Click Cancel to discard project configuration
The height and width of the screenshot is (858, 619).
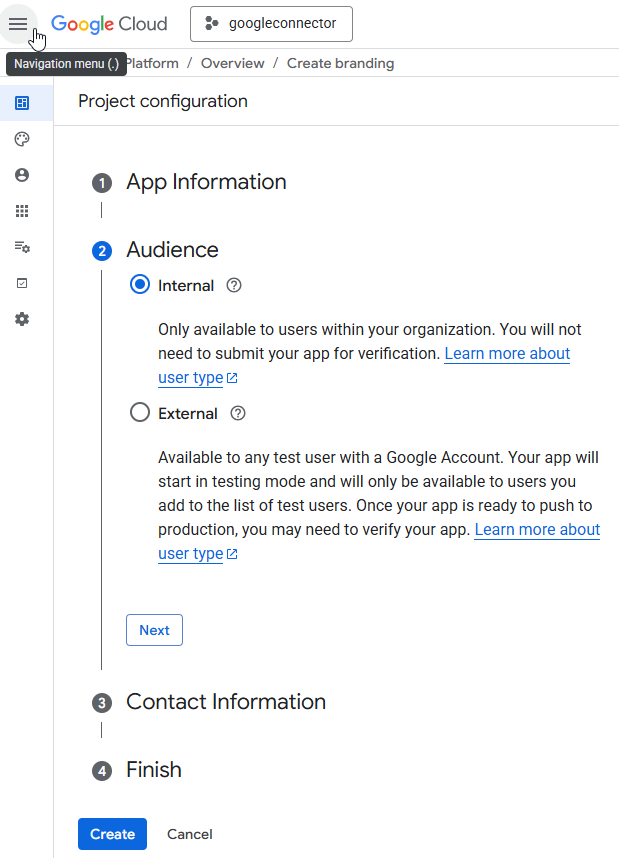click(x=189, y=834)
